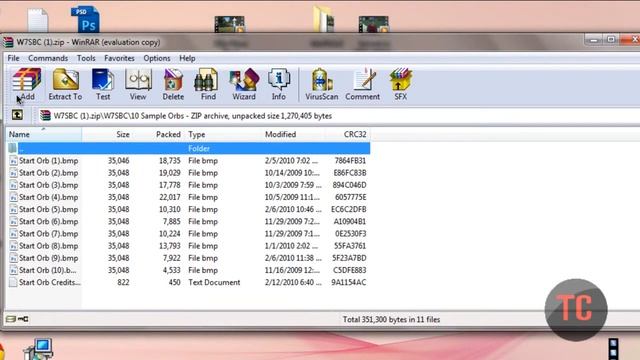Click modified date 1/1/2010 2:02

291,246
